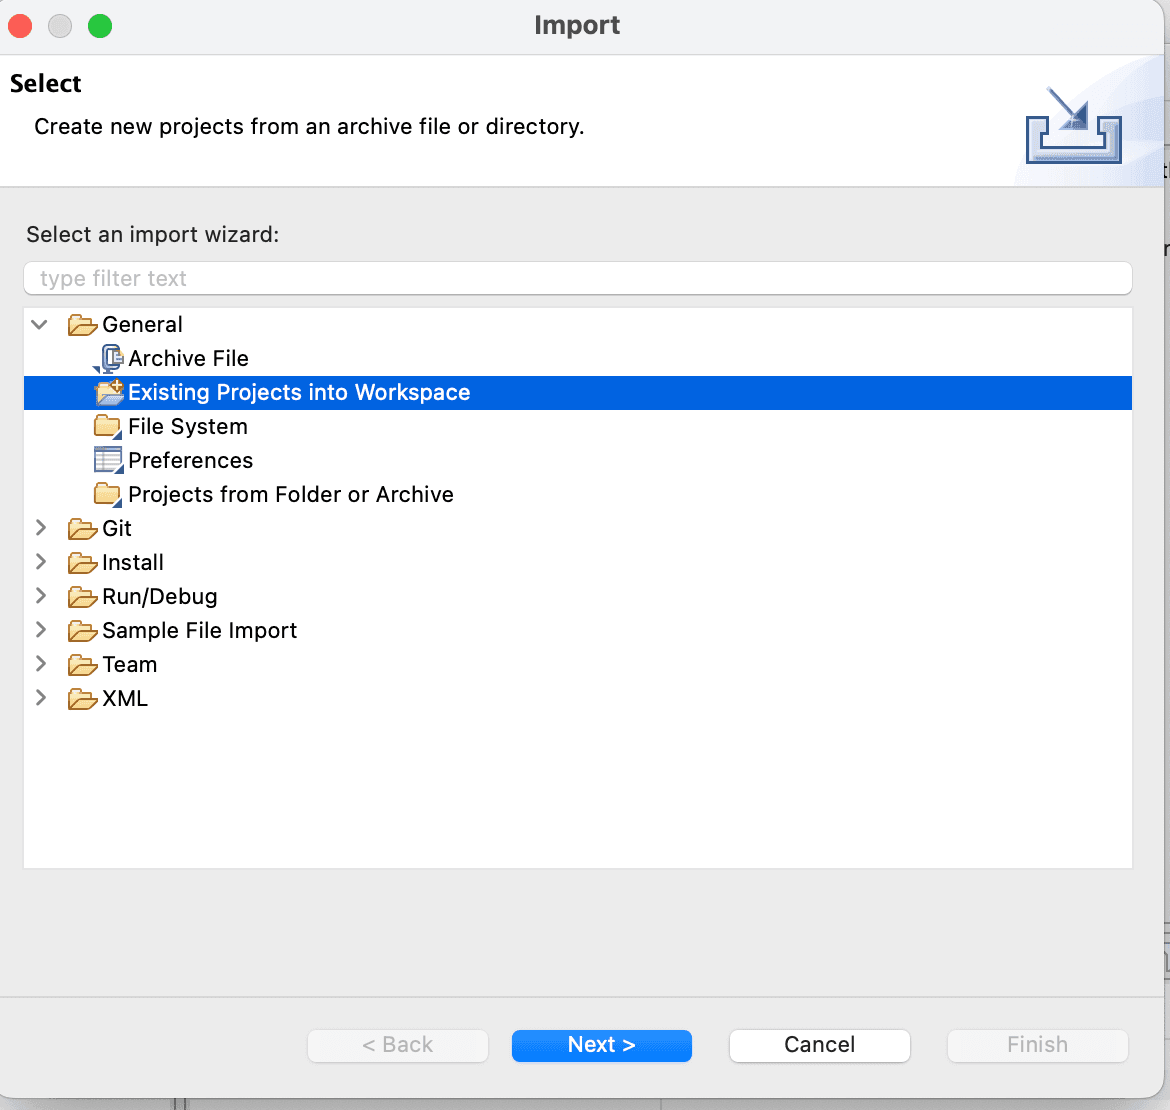The height and width of the screenshot is (1110, 1170).
Task: Click the Git folder icon
Action: pos(82,529)
